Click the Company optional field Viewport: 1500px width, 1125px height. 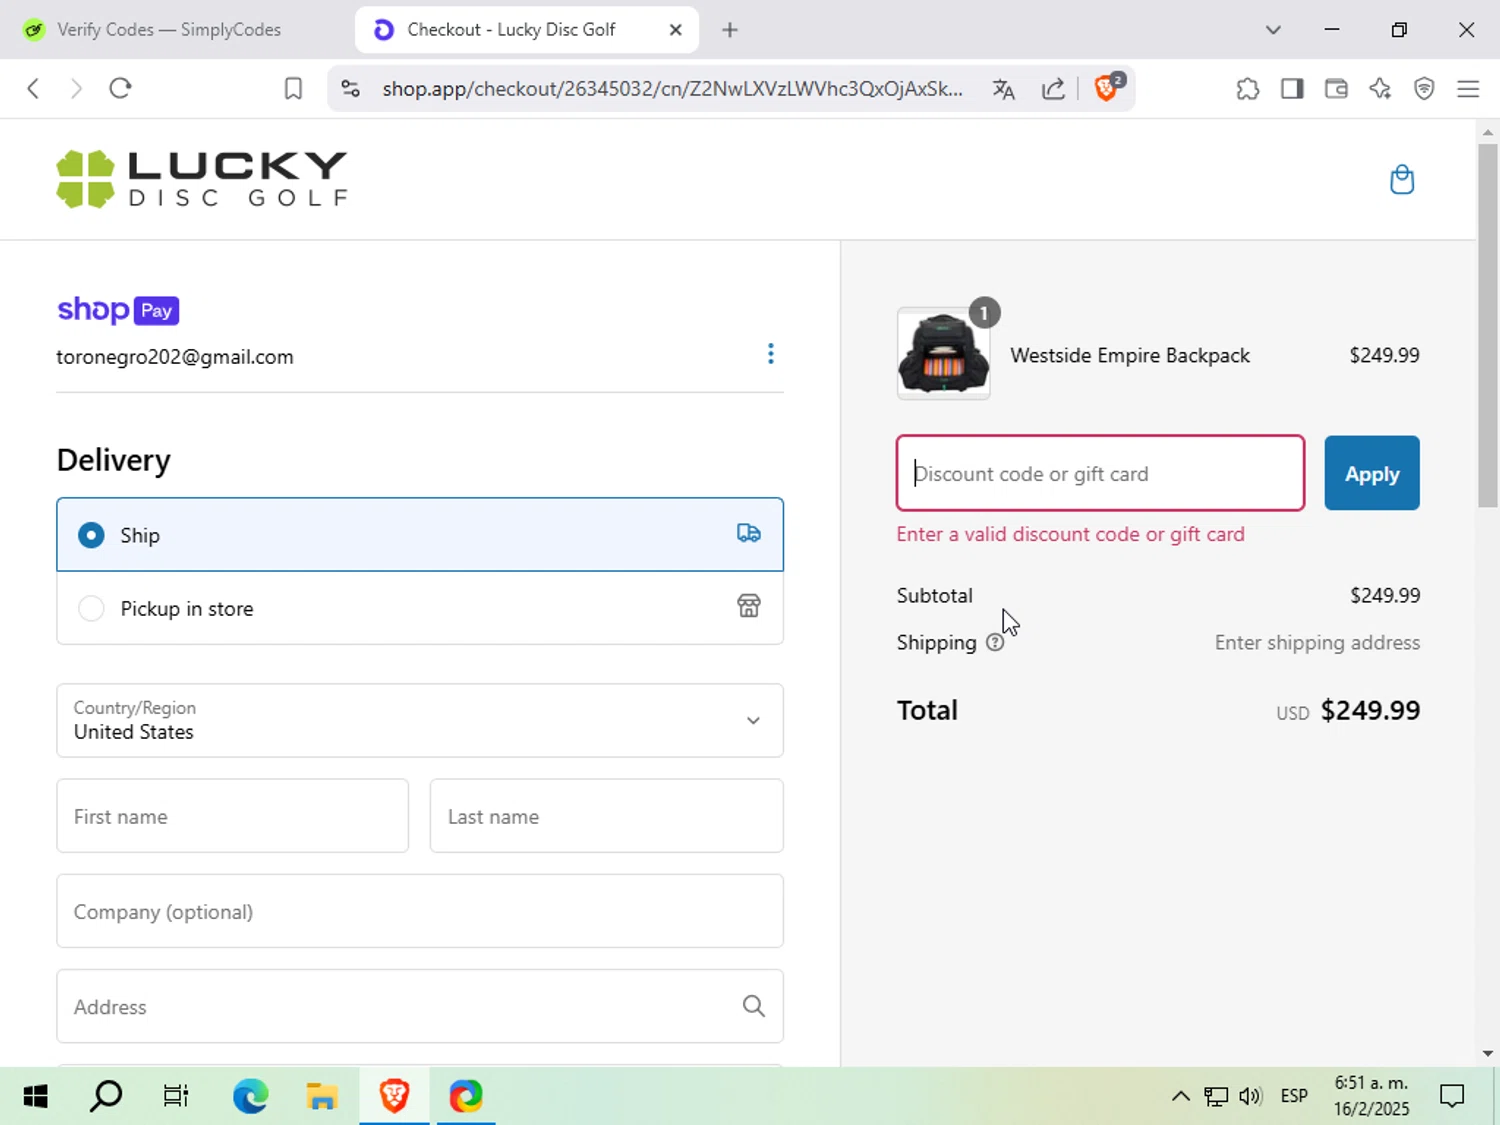(x=420, y=911)
